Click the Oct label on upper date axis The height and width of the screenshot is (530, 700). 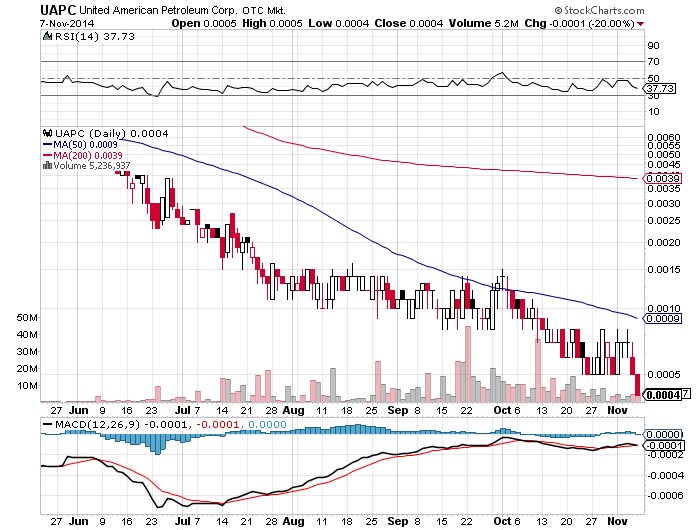click(502, 410)
